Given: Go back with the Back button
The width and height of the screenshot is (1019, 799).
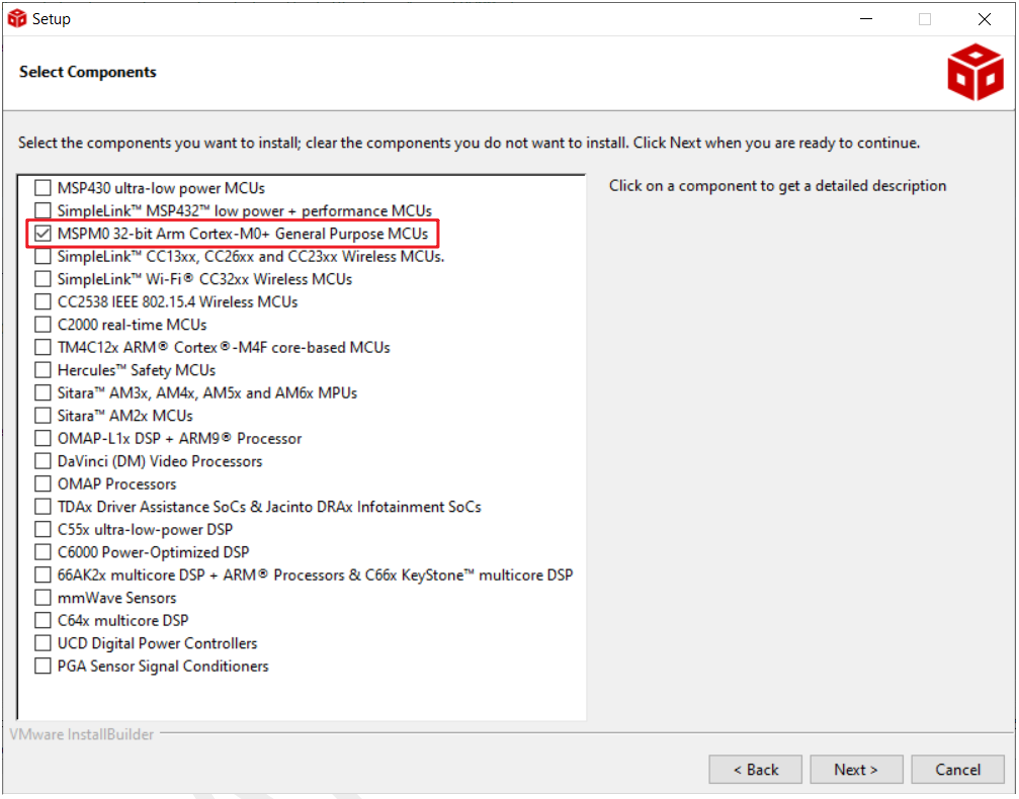Looking at the screenshot, I should 755,769.
